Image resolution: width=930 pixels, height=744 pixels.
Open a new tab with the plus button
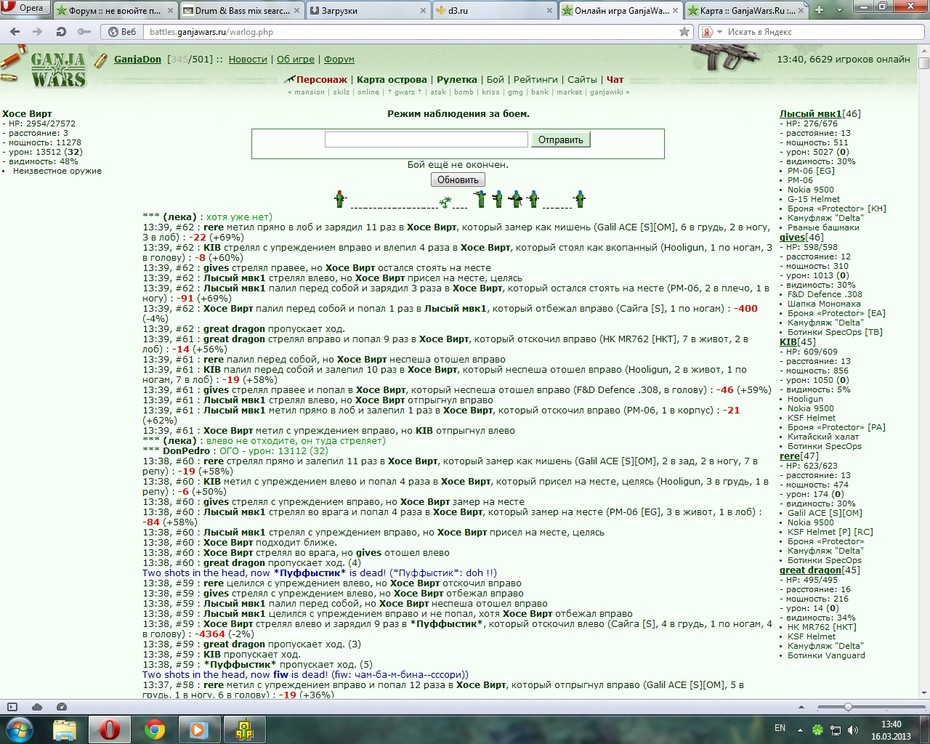click(819, 9)
